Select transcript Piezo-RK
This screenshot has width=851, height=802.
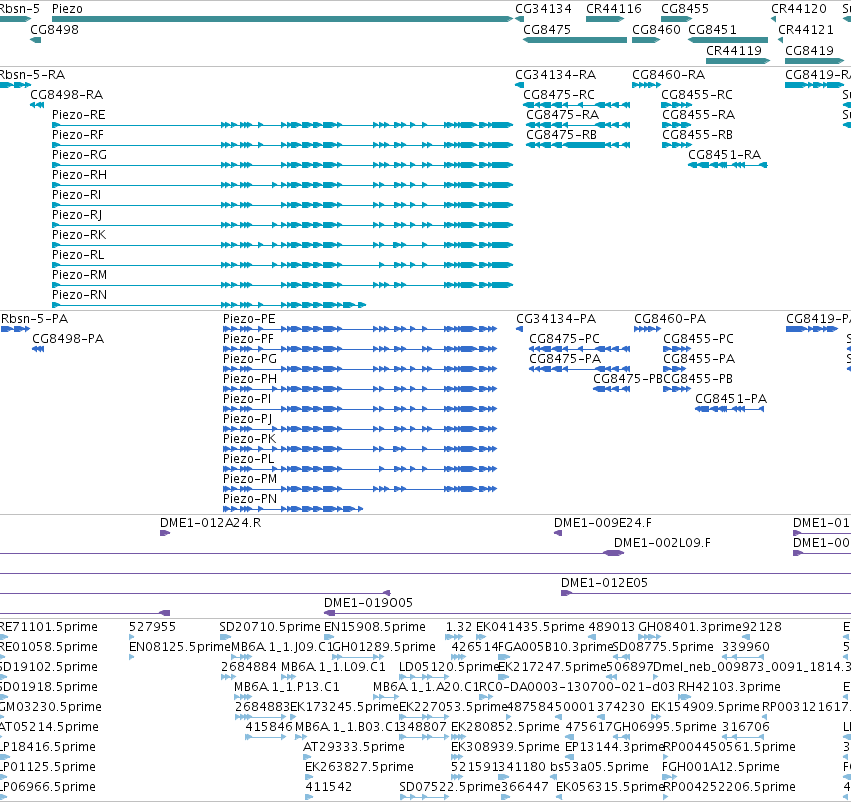pyautogui.click(x=282, y=245)
